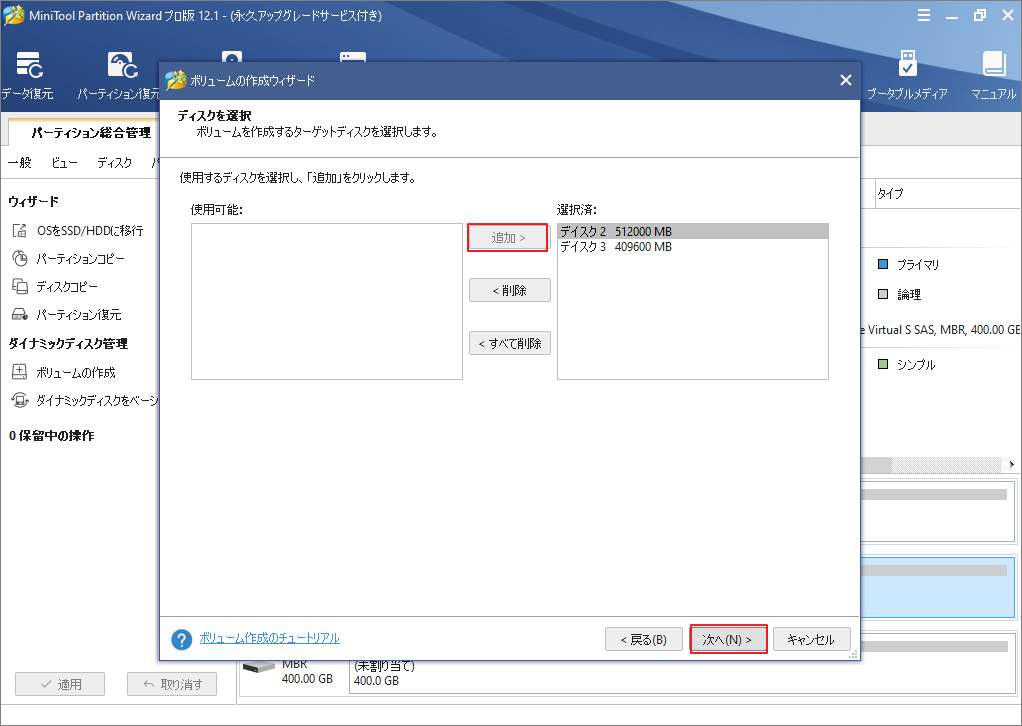The image size is (1022, 726).
Task: Click the データ復元 toolbar icon
Action: pyautogui.click(x=27, y=66)
